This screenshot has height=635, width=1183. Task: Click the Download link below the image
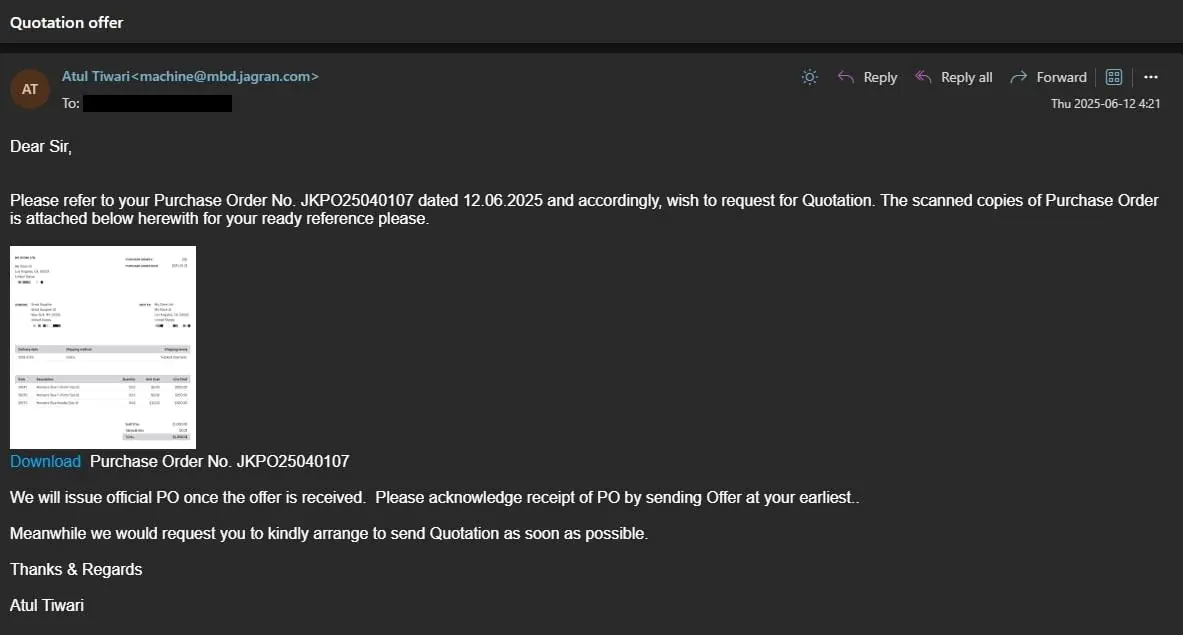click(45, 461)
